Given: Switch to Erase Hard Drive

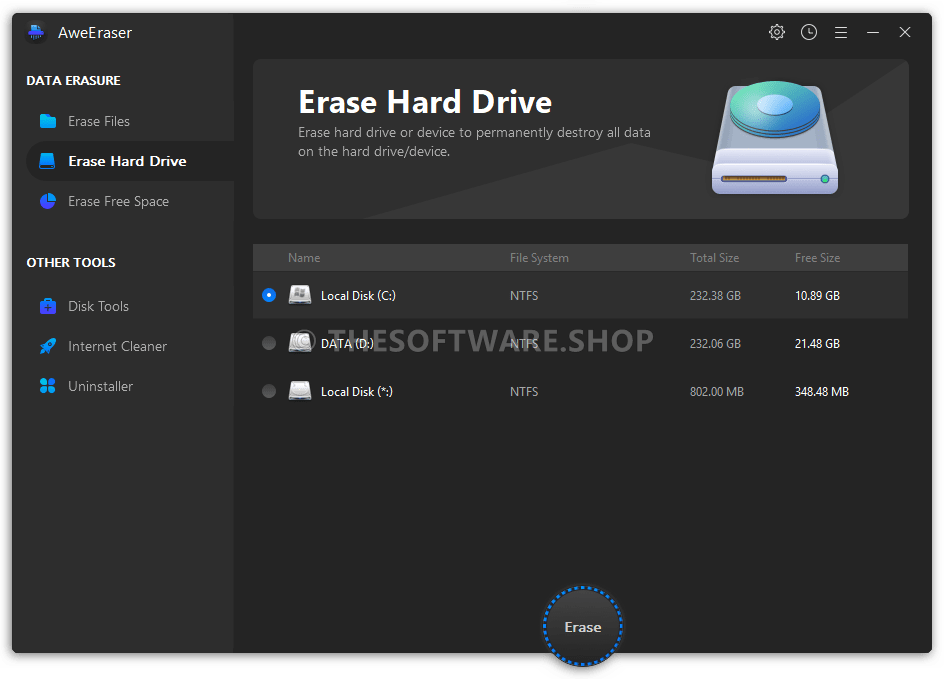Looking at the screenshot, I should click(x=130, y=161).
